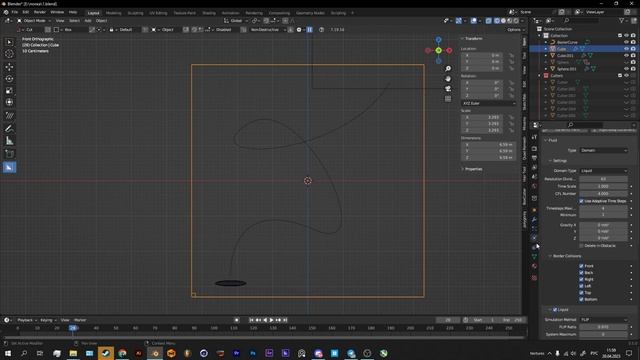Open the Global transform orientation dropdown
The height and width of the screenshot is (360, 640).
236,21
